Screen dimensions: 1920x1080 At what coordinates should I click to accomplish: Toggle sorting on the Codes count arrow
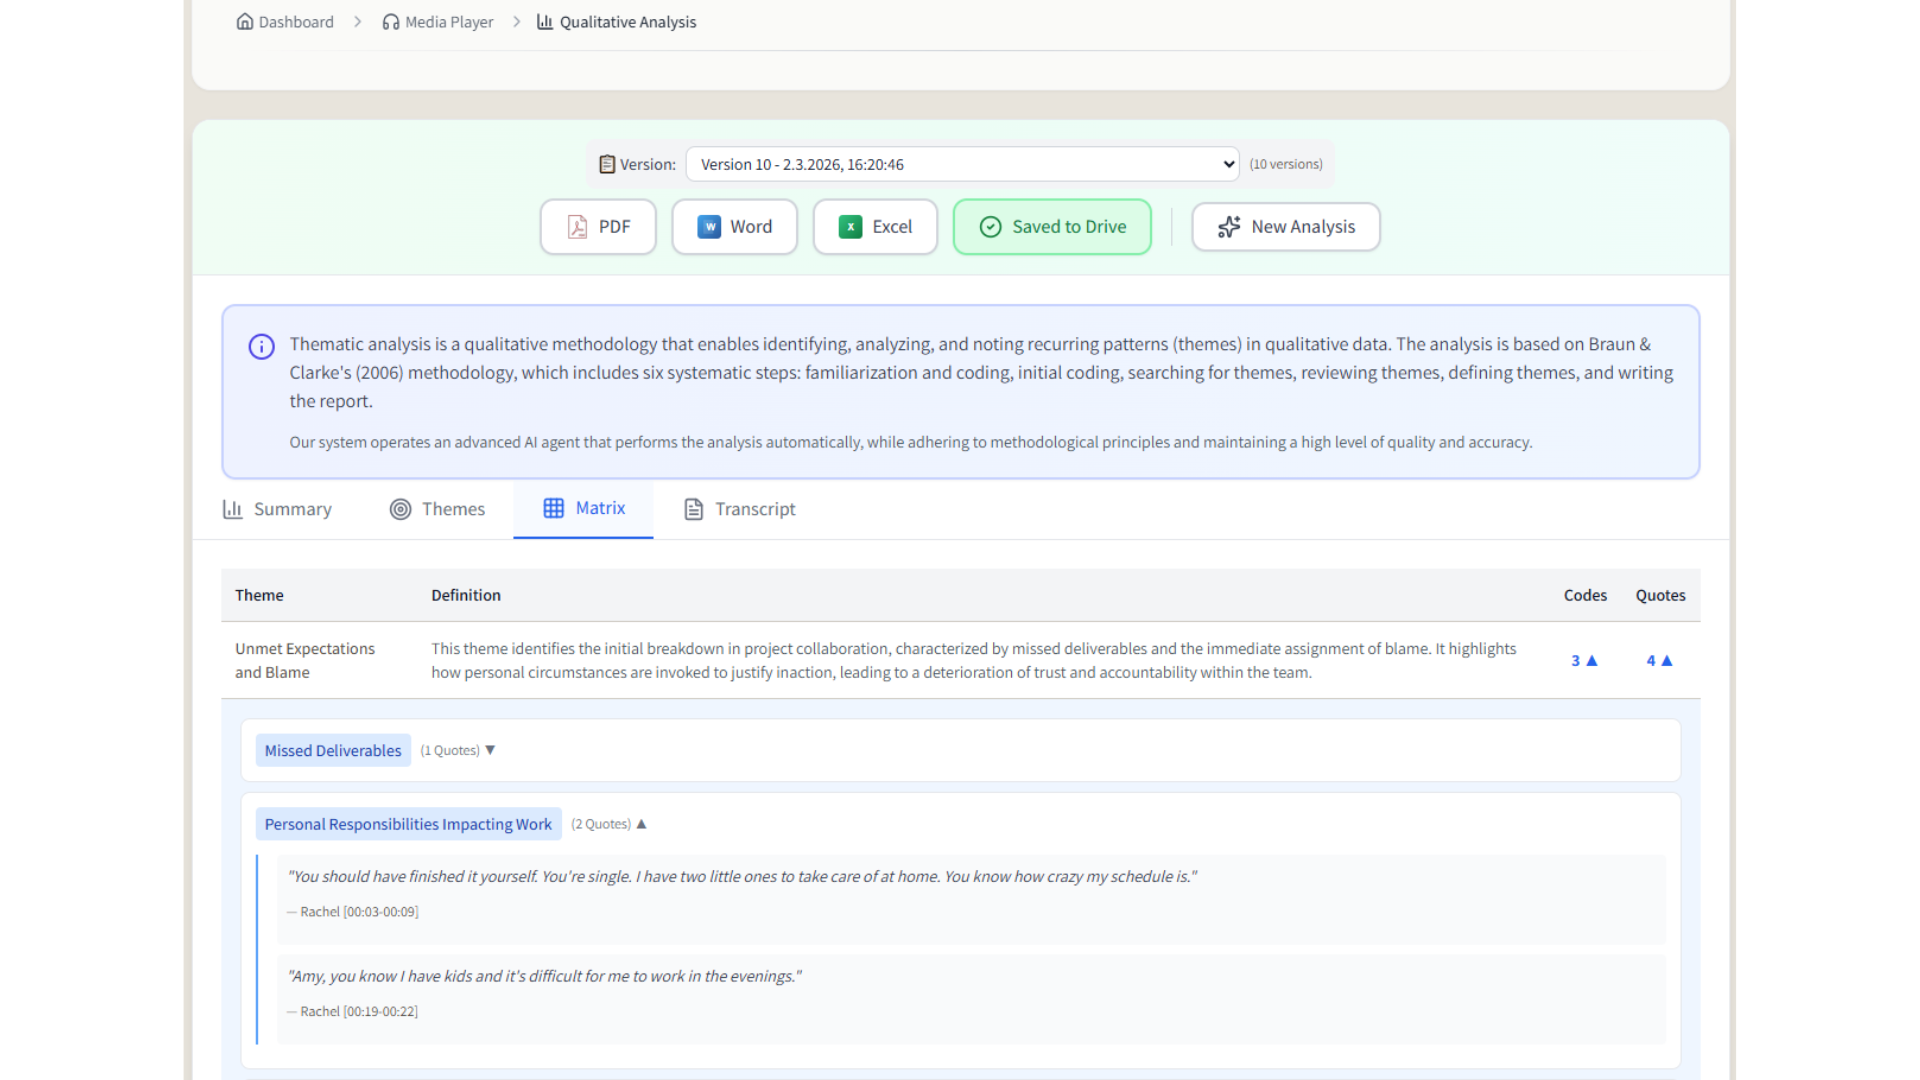(1592, 660)
